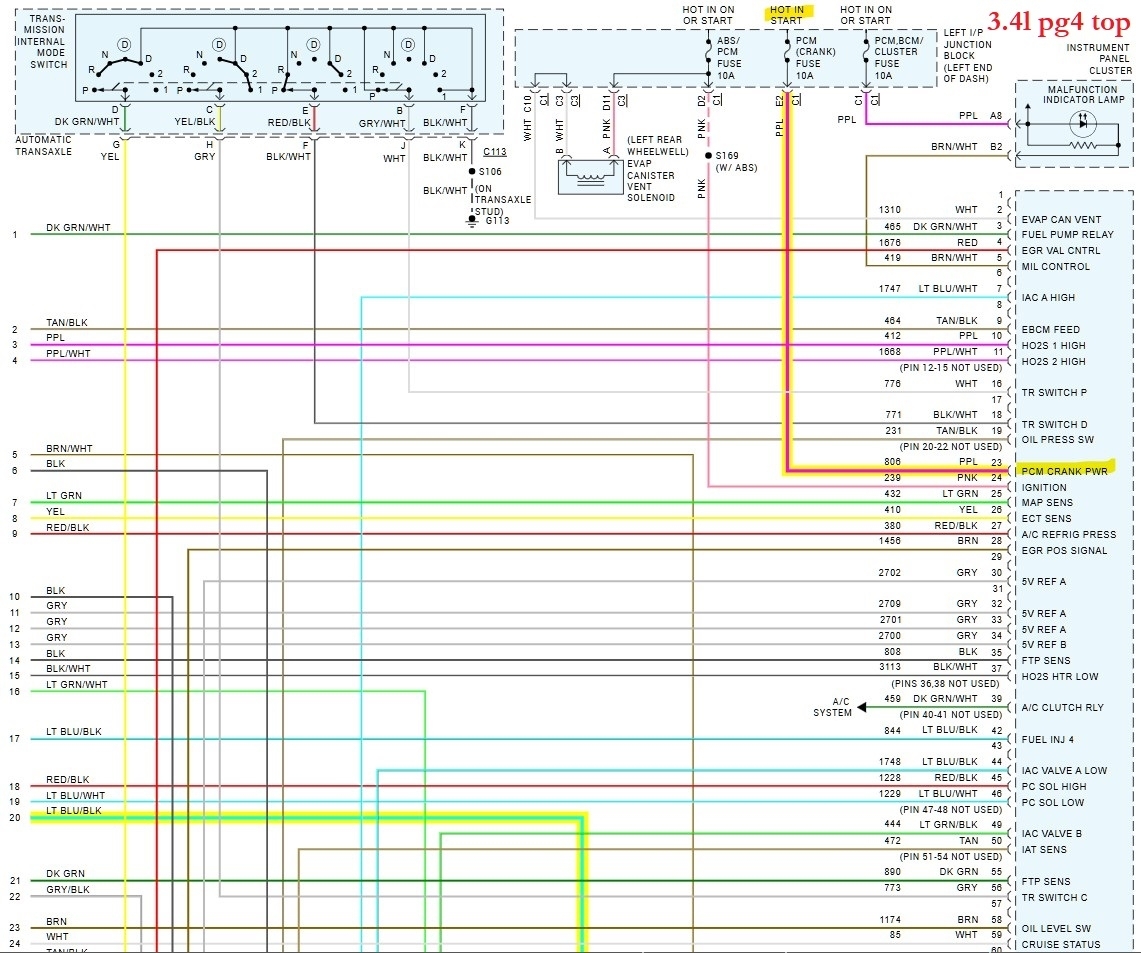Select the 'CRUISE STATUS' label
Viewport: 1141px width, 953px height.
(x=1060, y=945)
